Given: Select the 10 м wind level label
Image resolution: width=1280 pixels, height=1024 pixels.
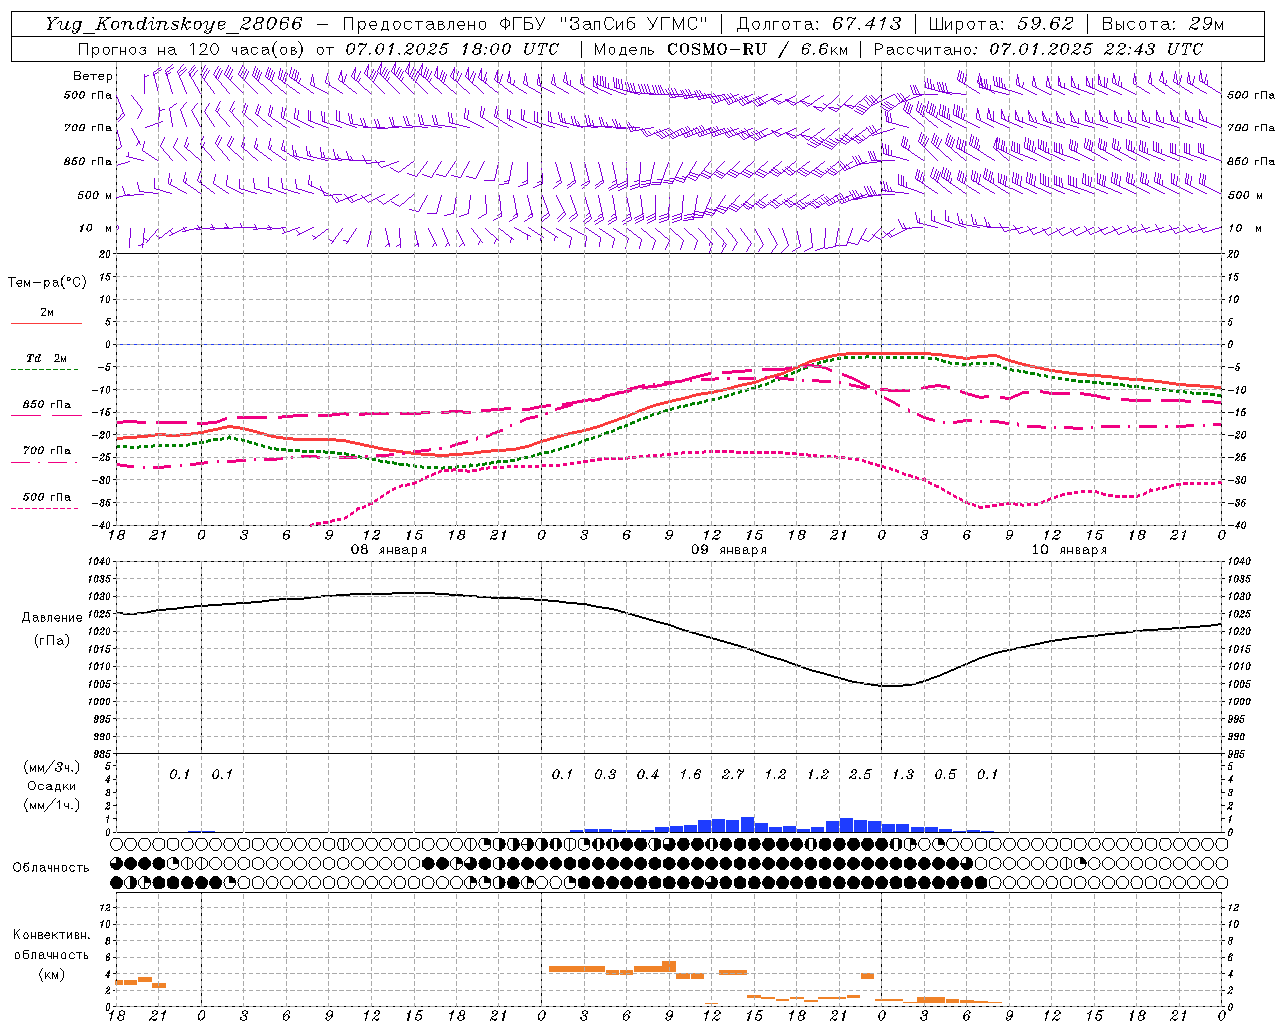Looking at the screenshot, I should click(x=95, y=228).
